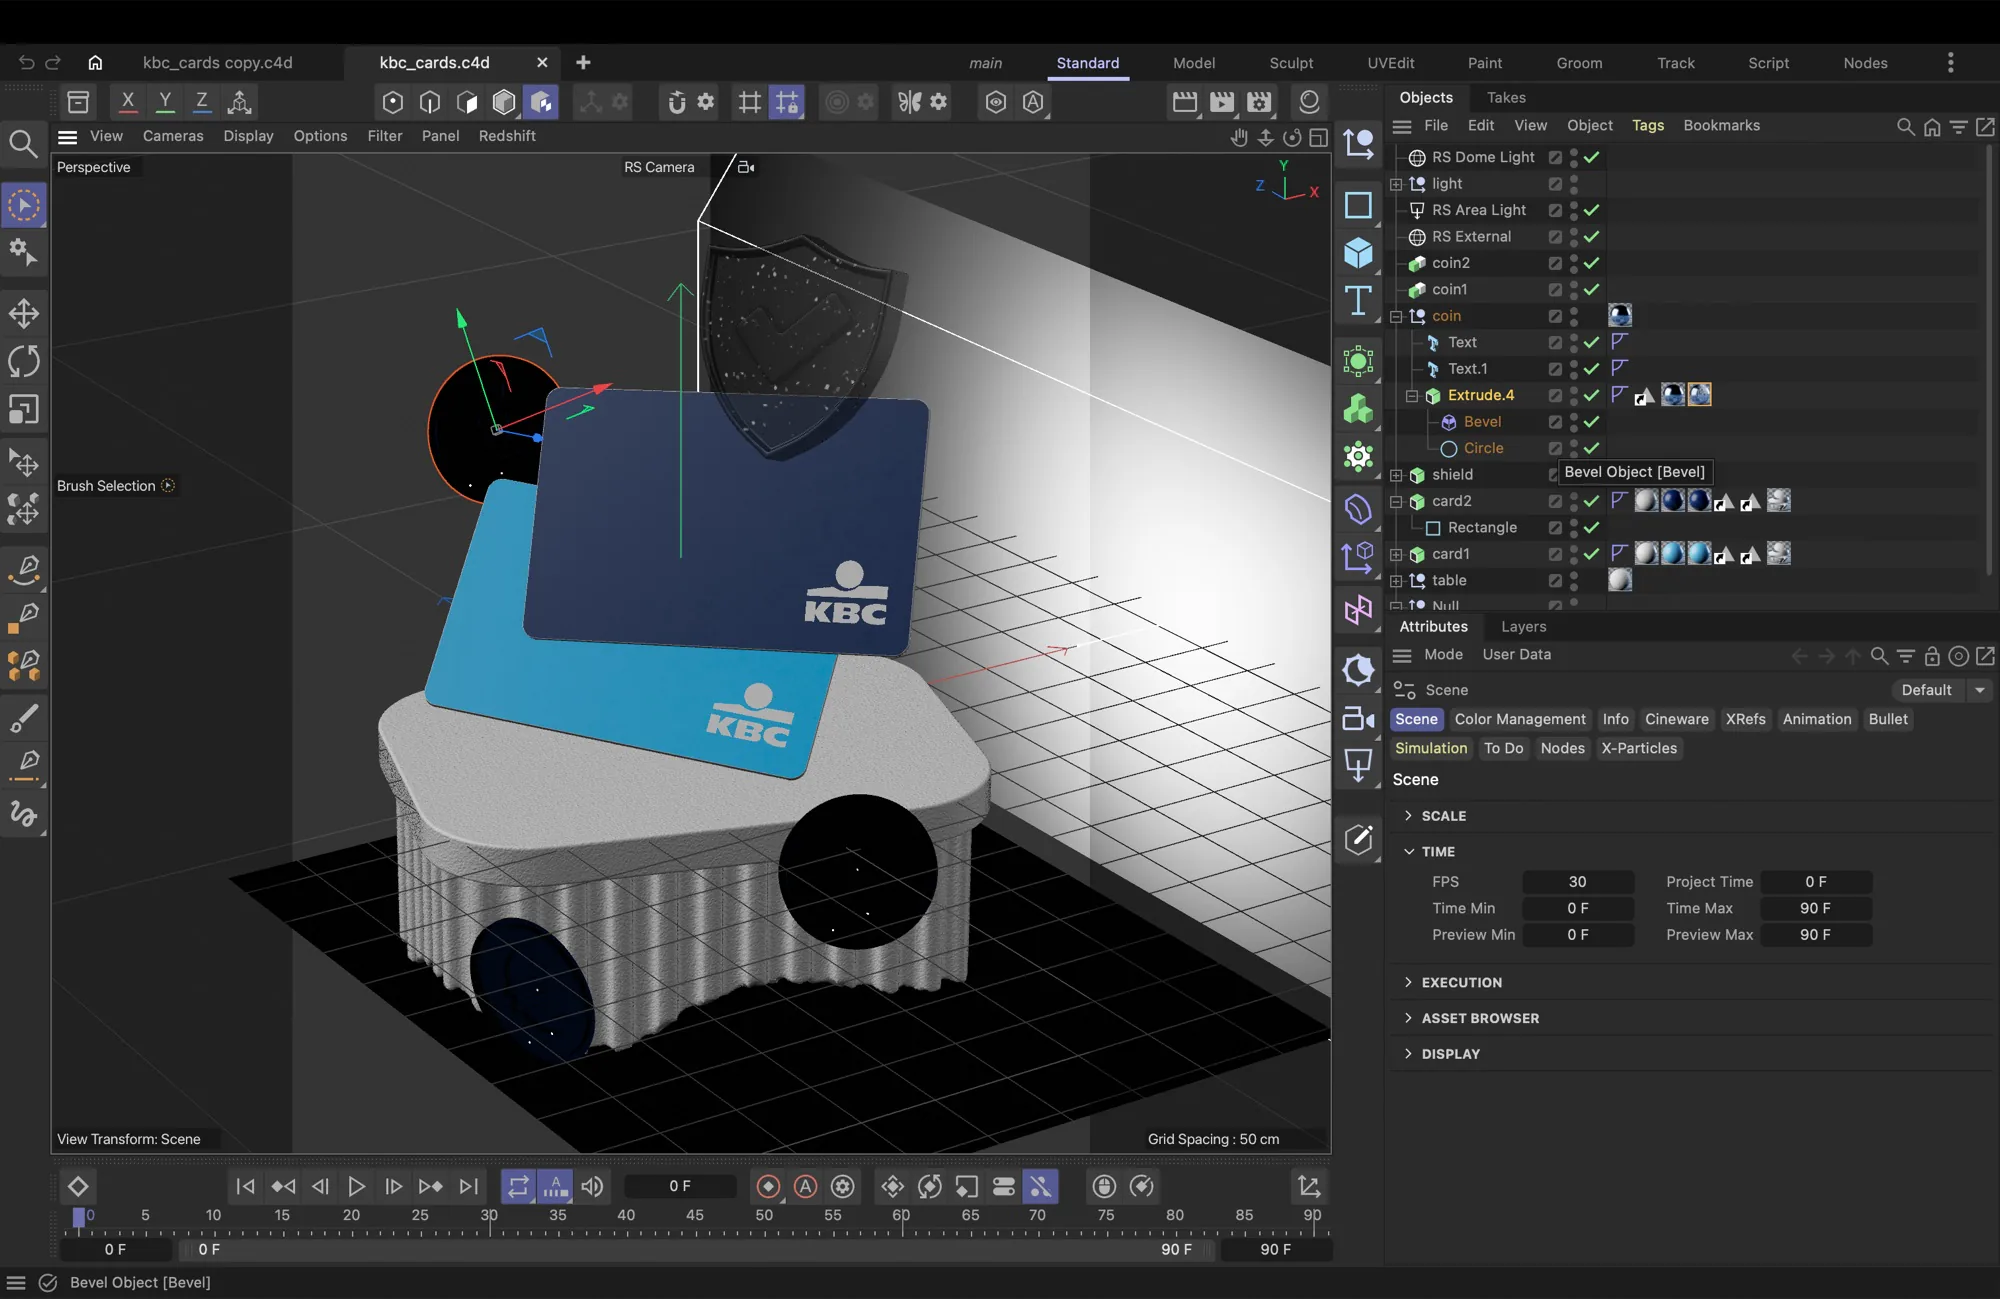The height and width of the screenshot is (1299, 2000).
Task: Click Play Forwards in timeline
Action: coord(356,1186)
